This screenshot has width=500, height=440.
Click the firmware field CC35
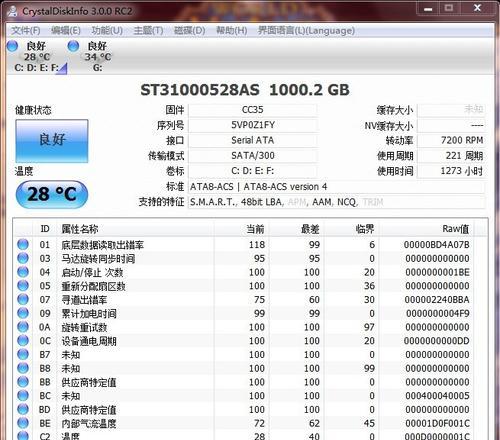253,110
